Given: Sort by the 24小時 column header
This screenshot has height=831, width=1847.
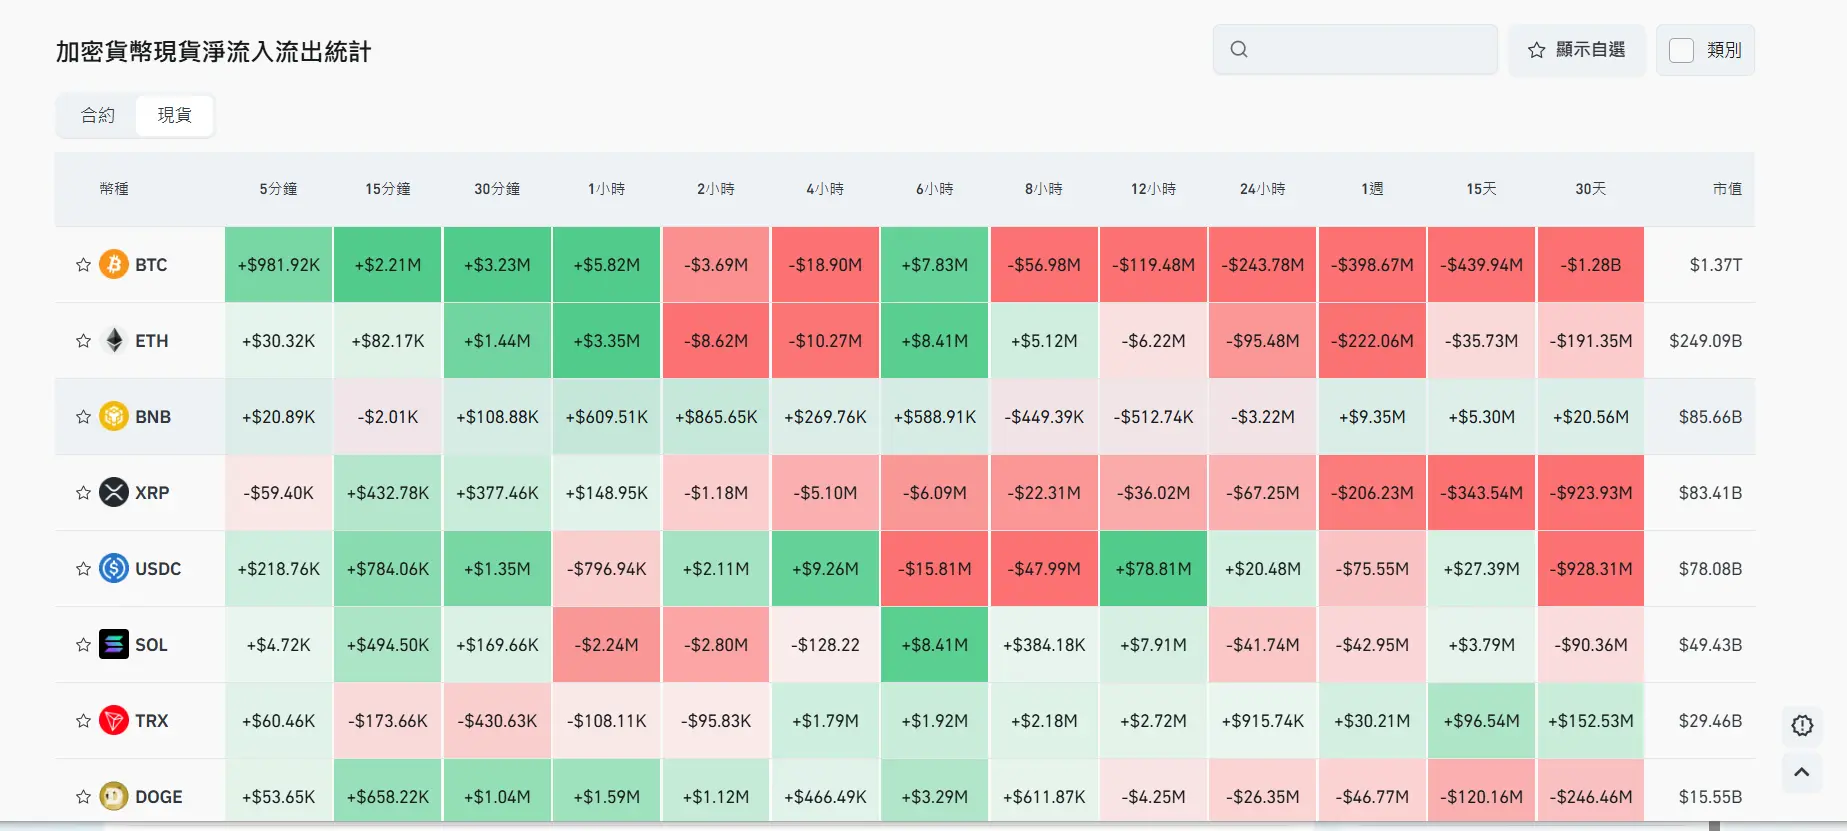Looking at the screenshot, I should click(x=1263, y=189).
